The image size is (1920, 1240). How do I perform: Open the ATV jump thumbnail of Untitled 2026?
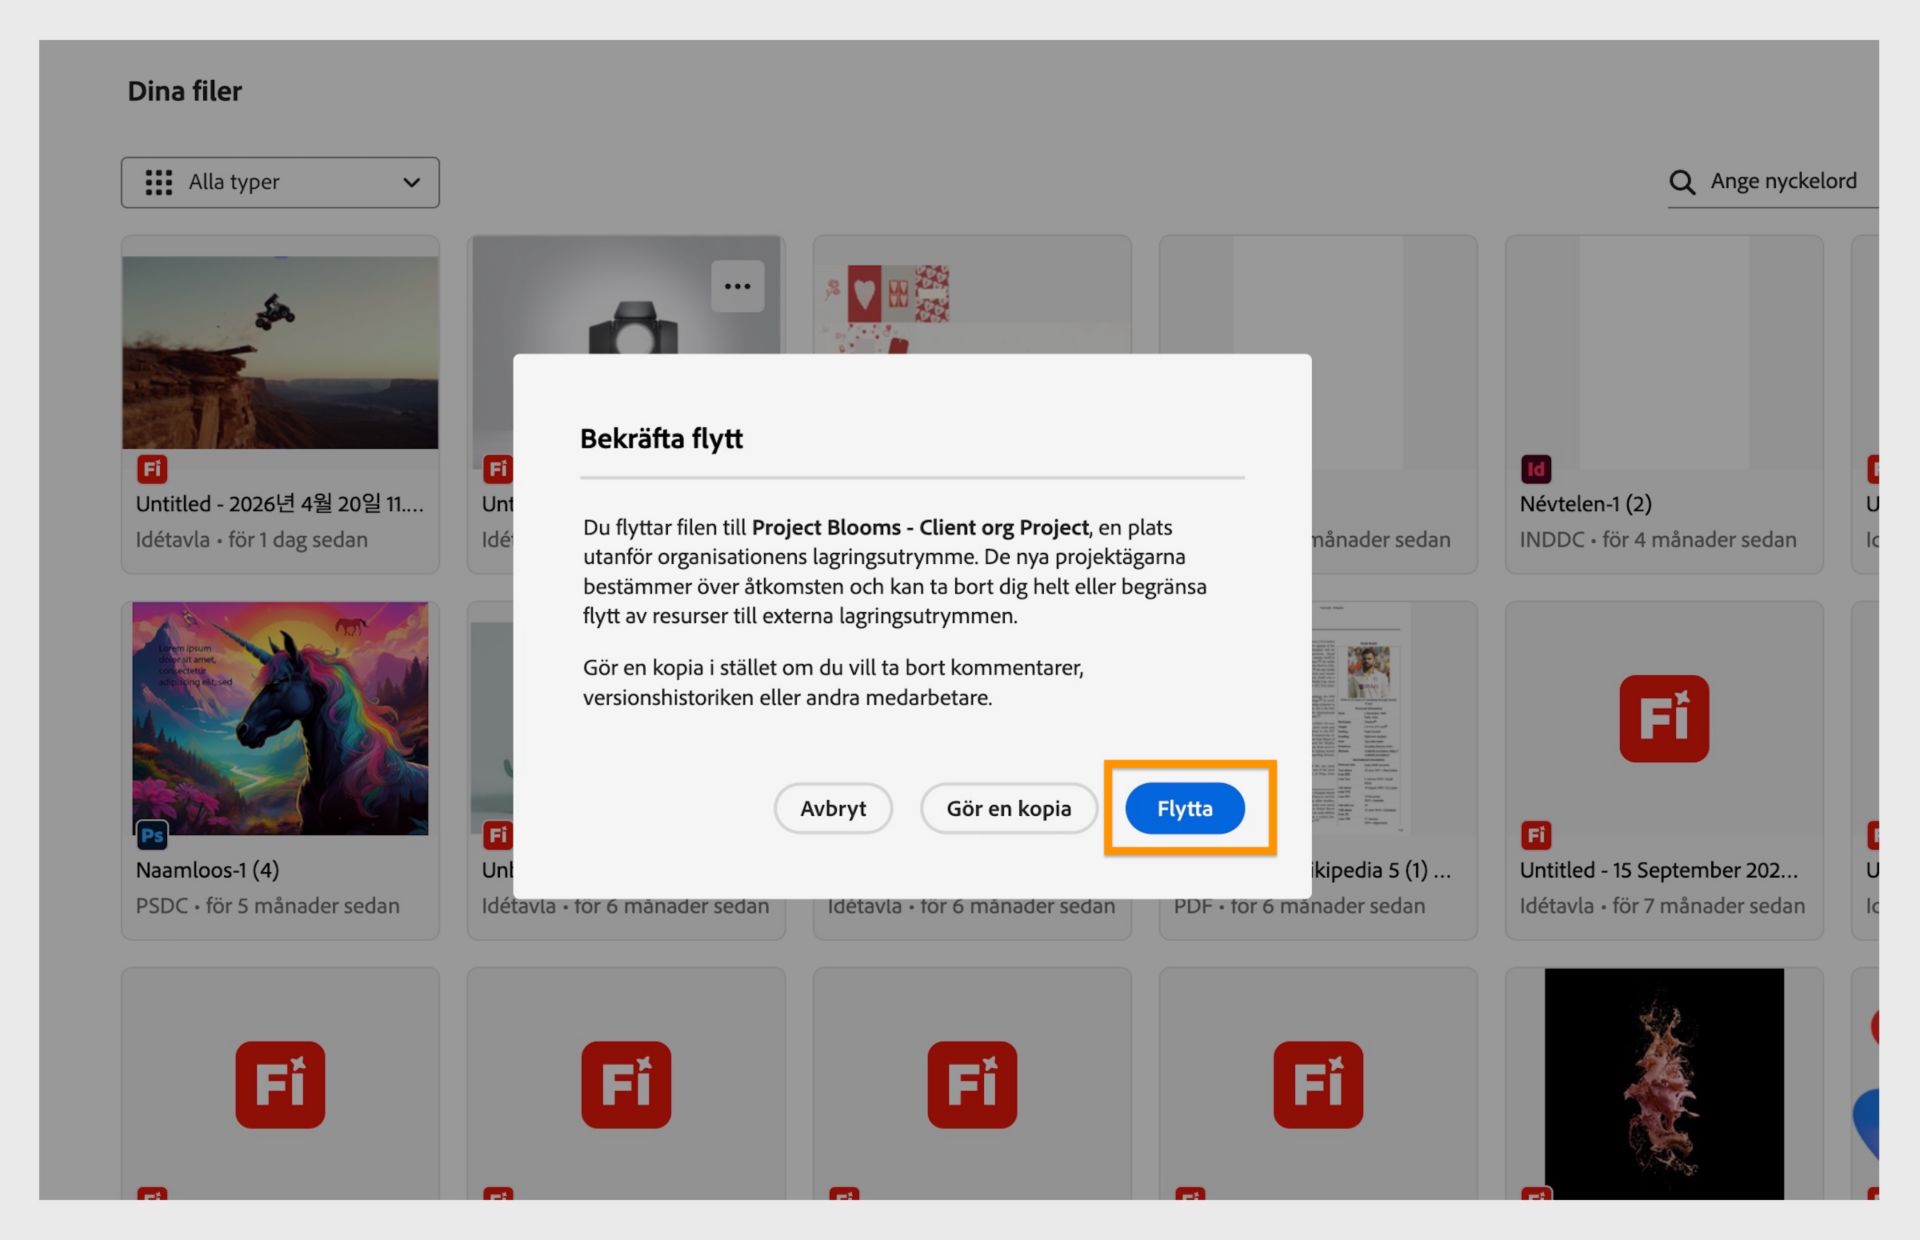click(x=280, y=352)
